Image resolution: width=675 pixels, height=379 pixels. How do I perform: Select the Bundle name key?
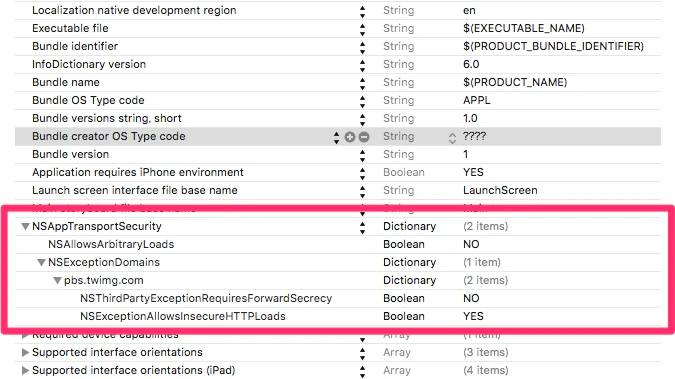pos(66,82)
